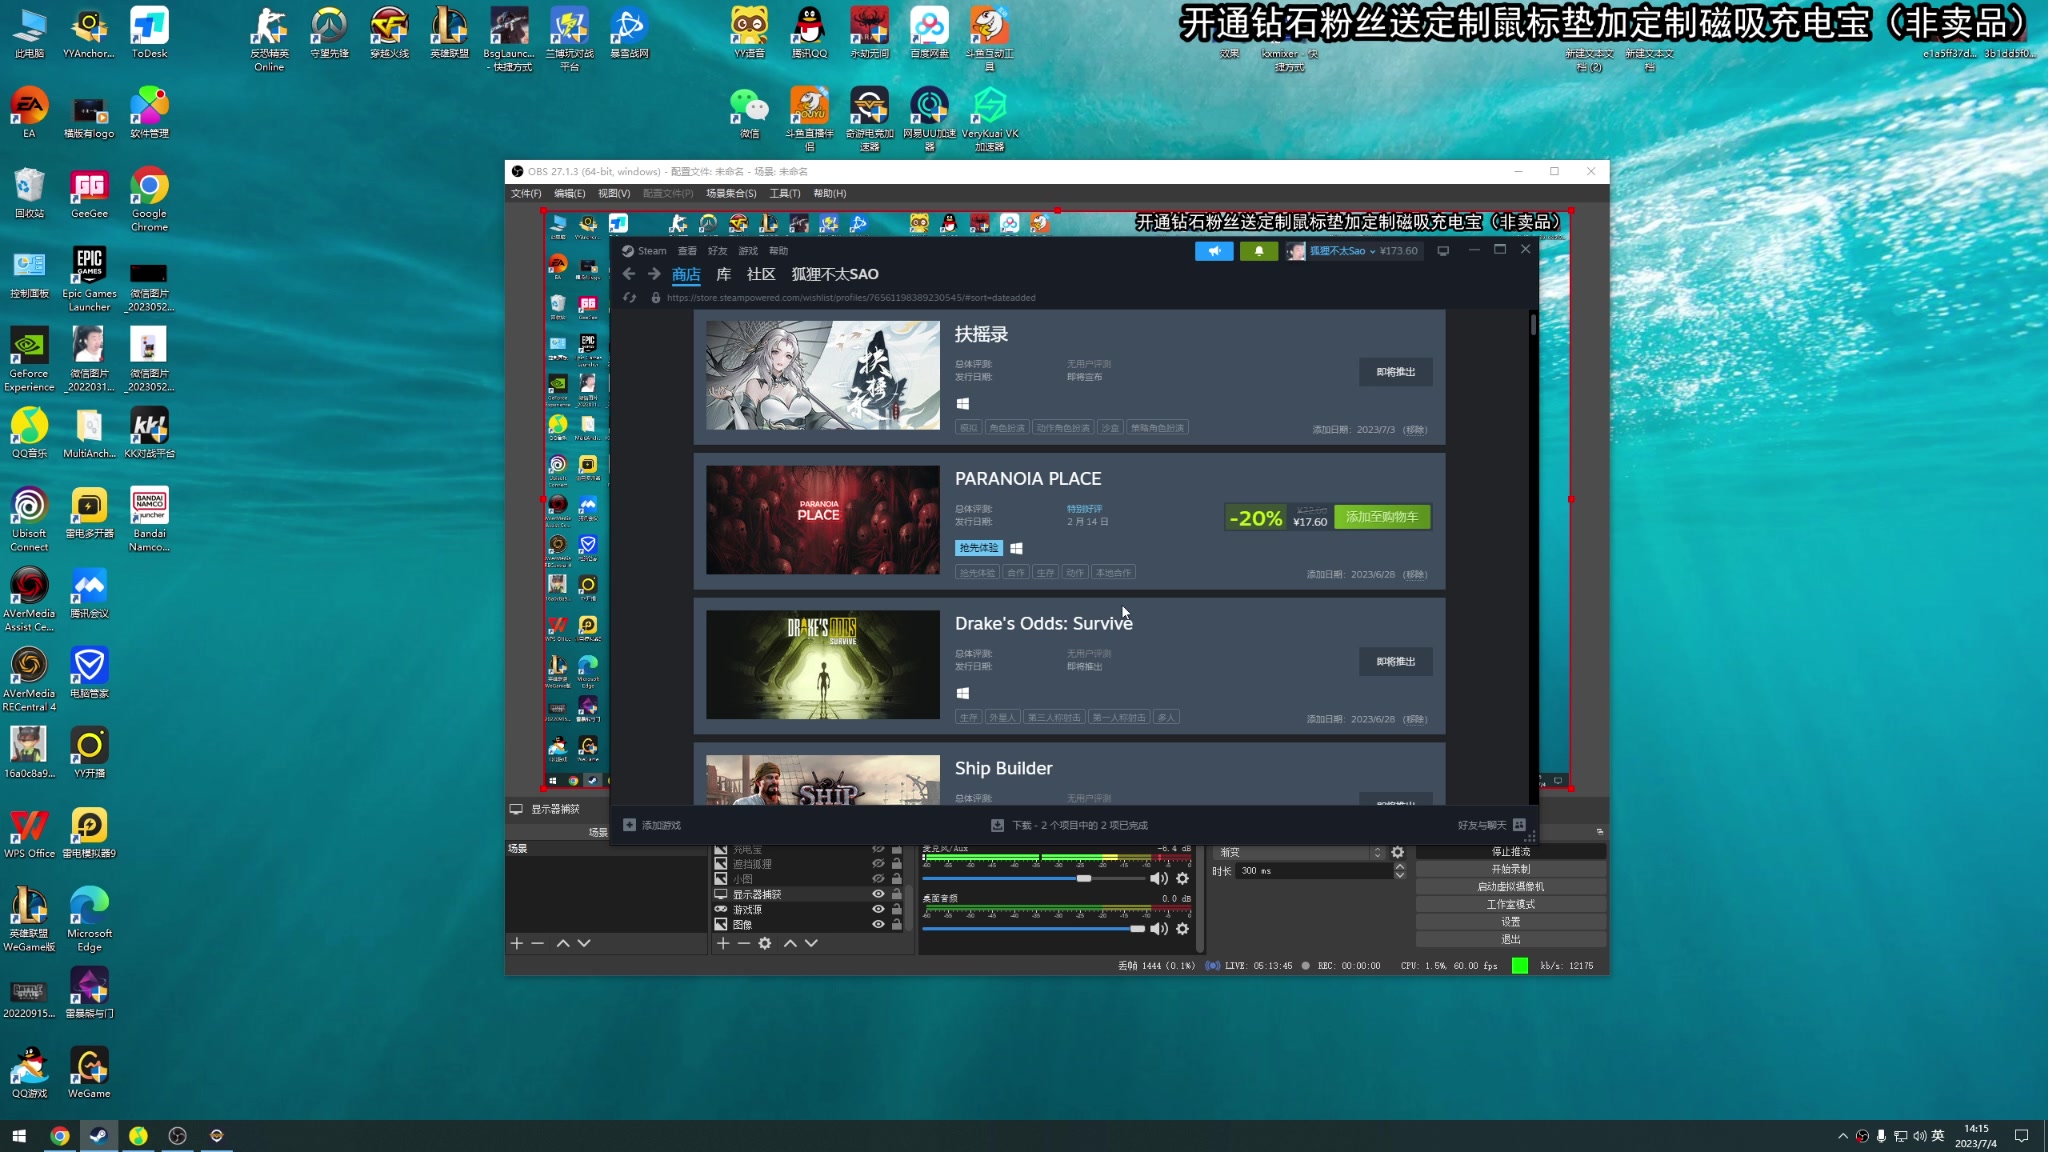
Task: Open OBS 编辑(E) menu
Action: [x=570, y=194]
